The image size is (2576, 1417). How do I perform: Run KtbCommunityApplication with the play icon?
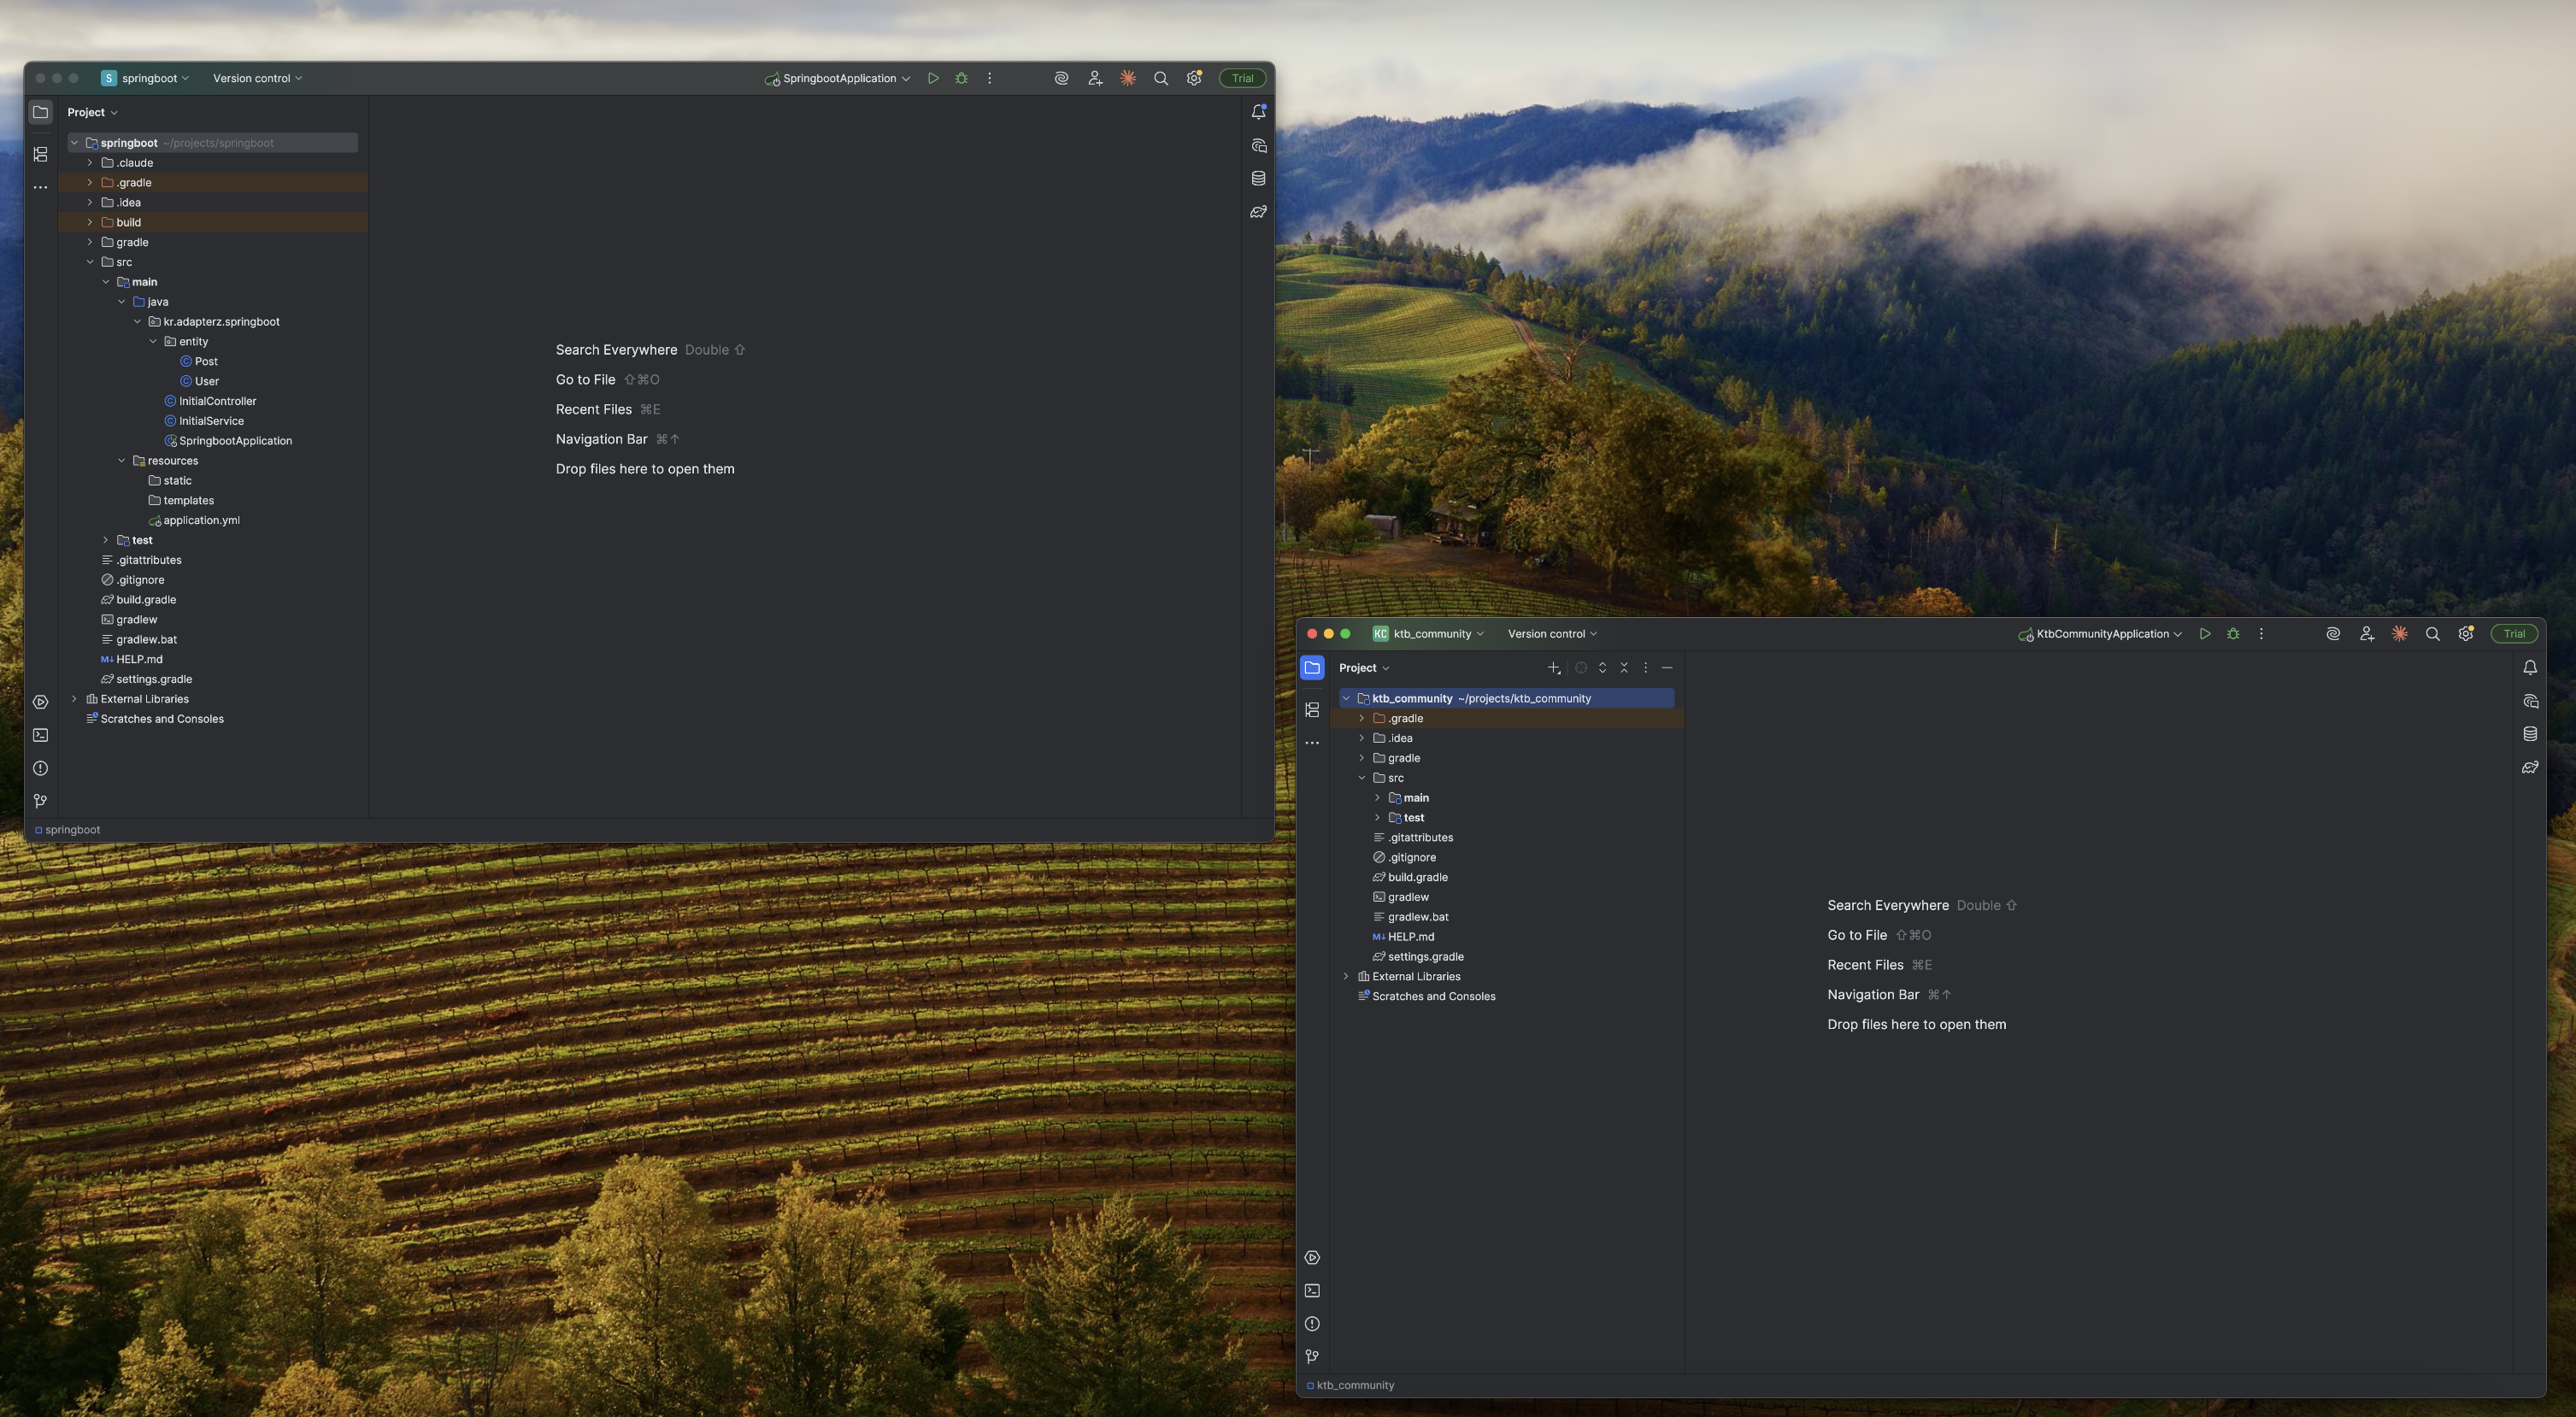point(2204,634)
